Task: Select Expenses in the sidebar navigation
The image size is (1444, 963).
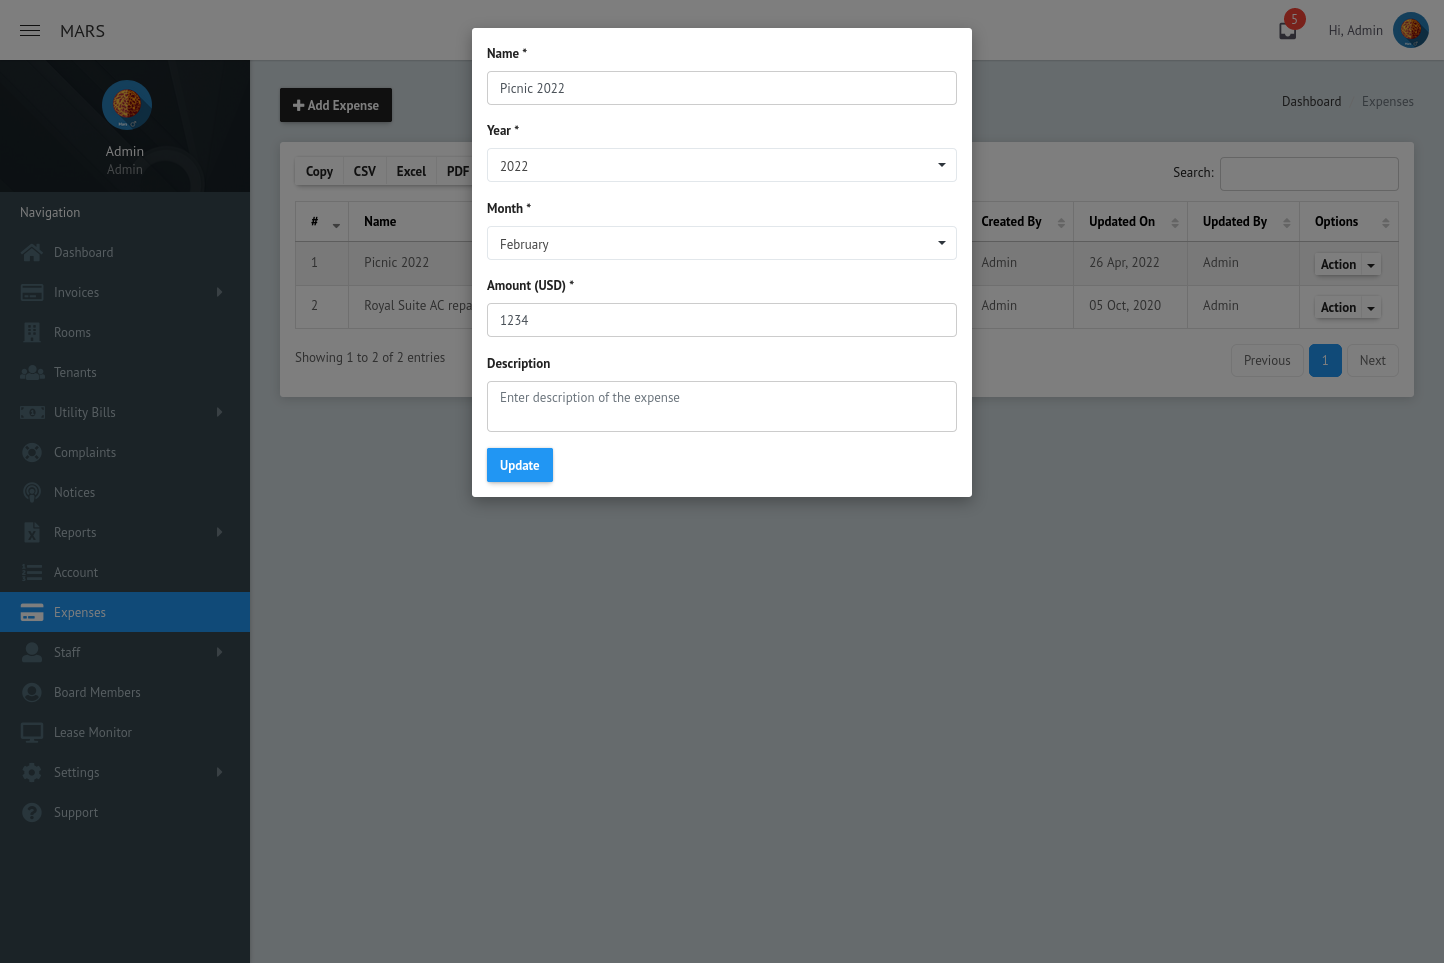Action: pyautogui.click(x=81, y=612)
